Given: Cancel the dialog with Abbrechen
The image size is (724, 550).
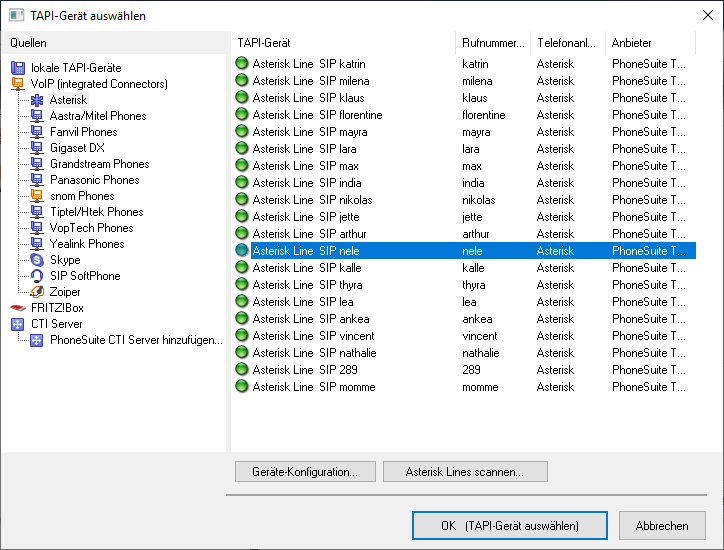Looking at the screenshot, I should coord(662,525).
